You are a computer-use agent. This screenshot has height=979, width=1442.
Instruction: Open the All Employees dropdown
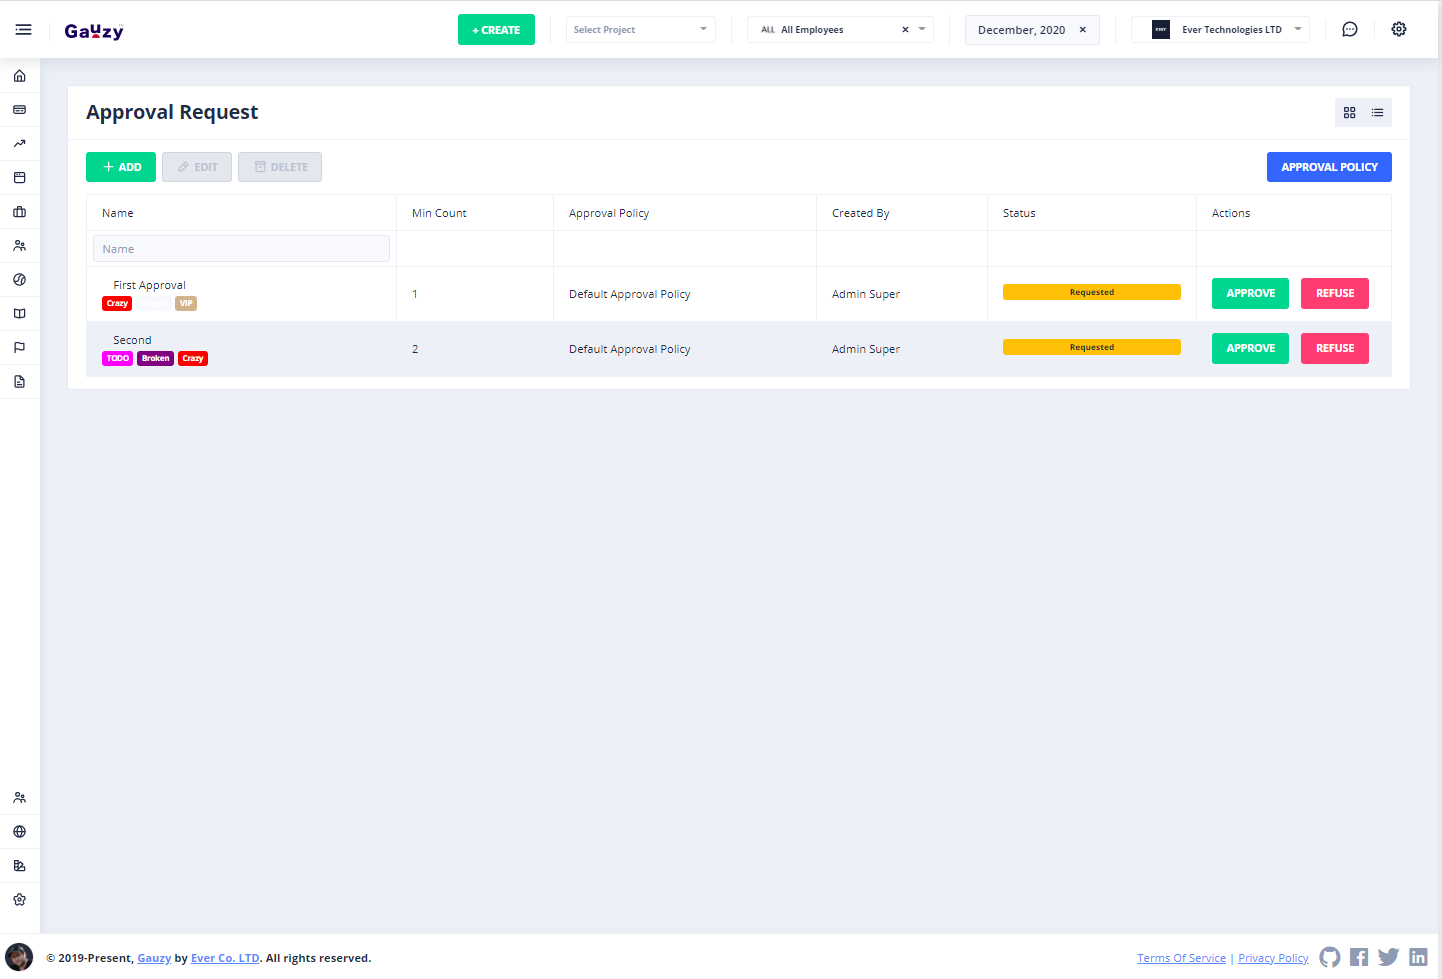pyautogui.click(x=830, y=30)
